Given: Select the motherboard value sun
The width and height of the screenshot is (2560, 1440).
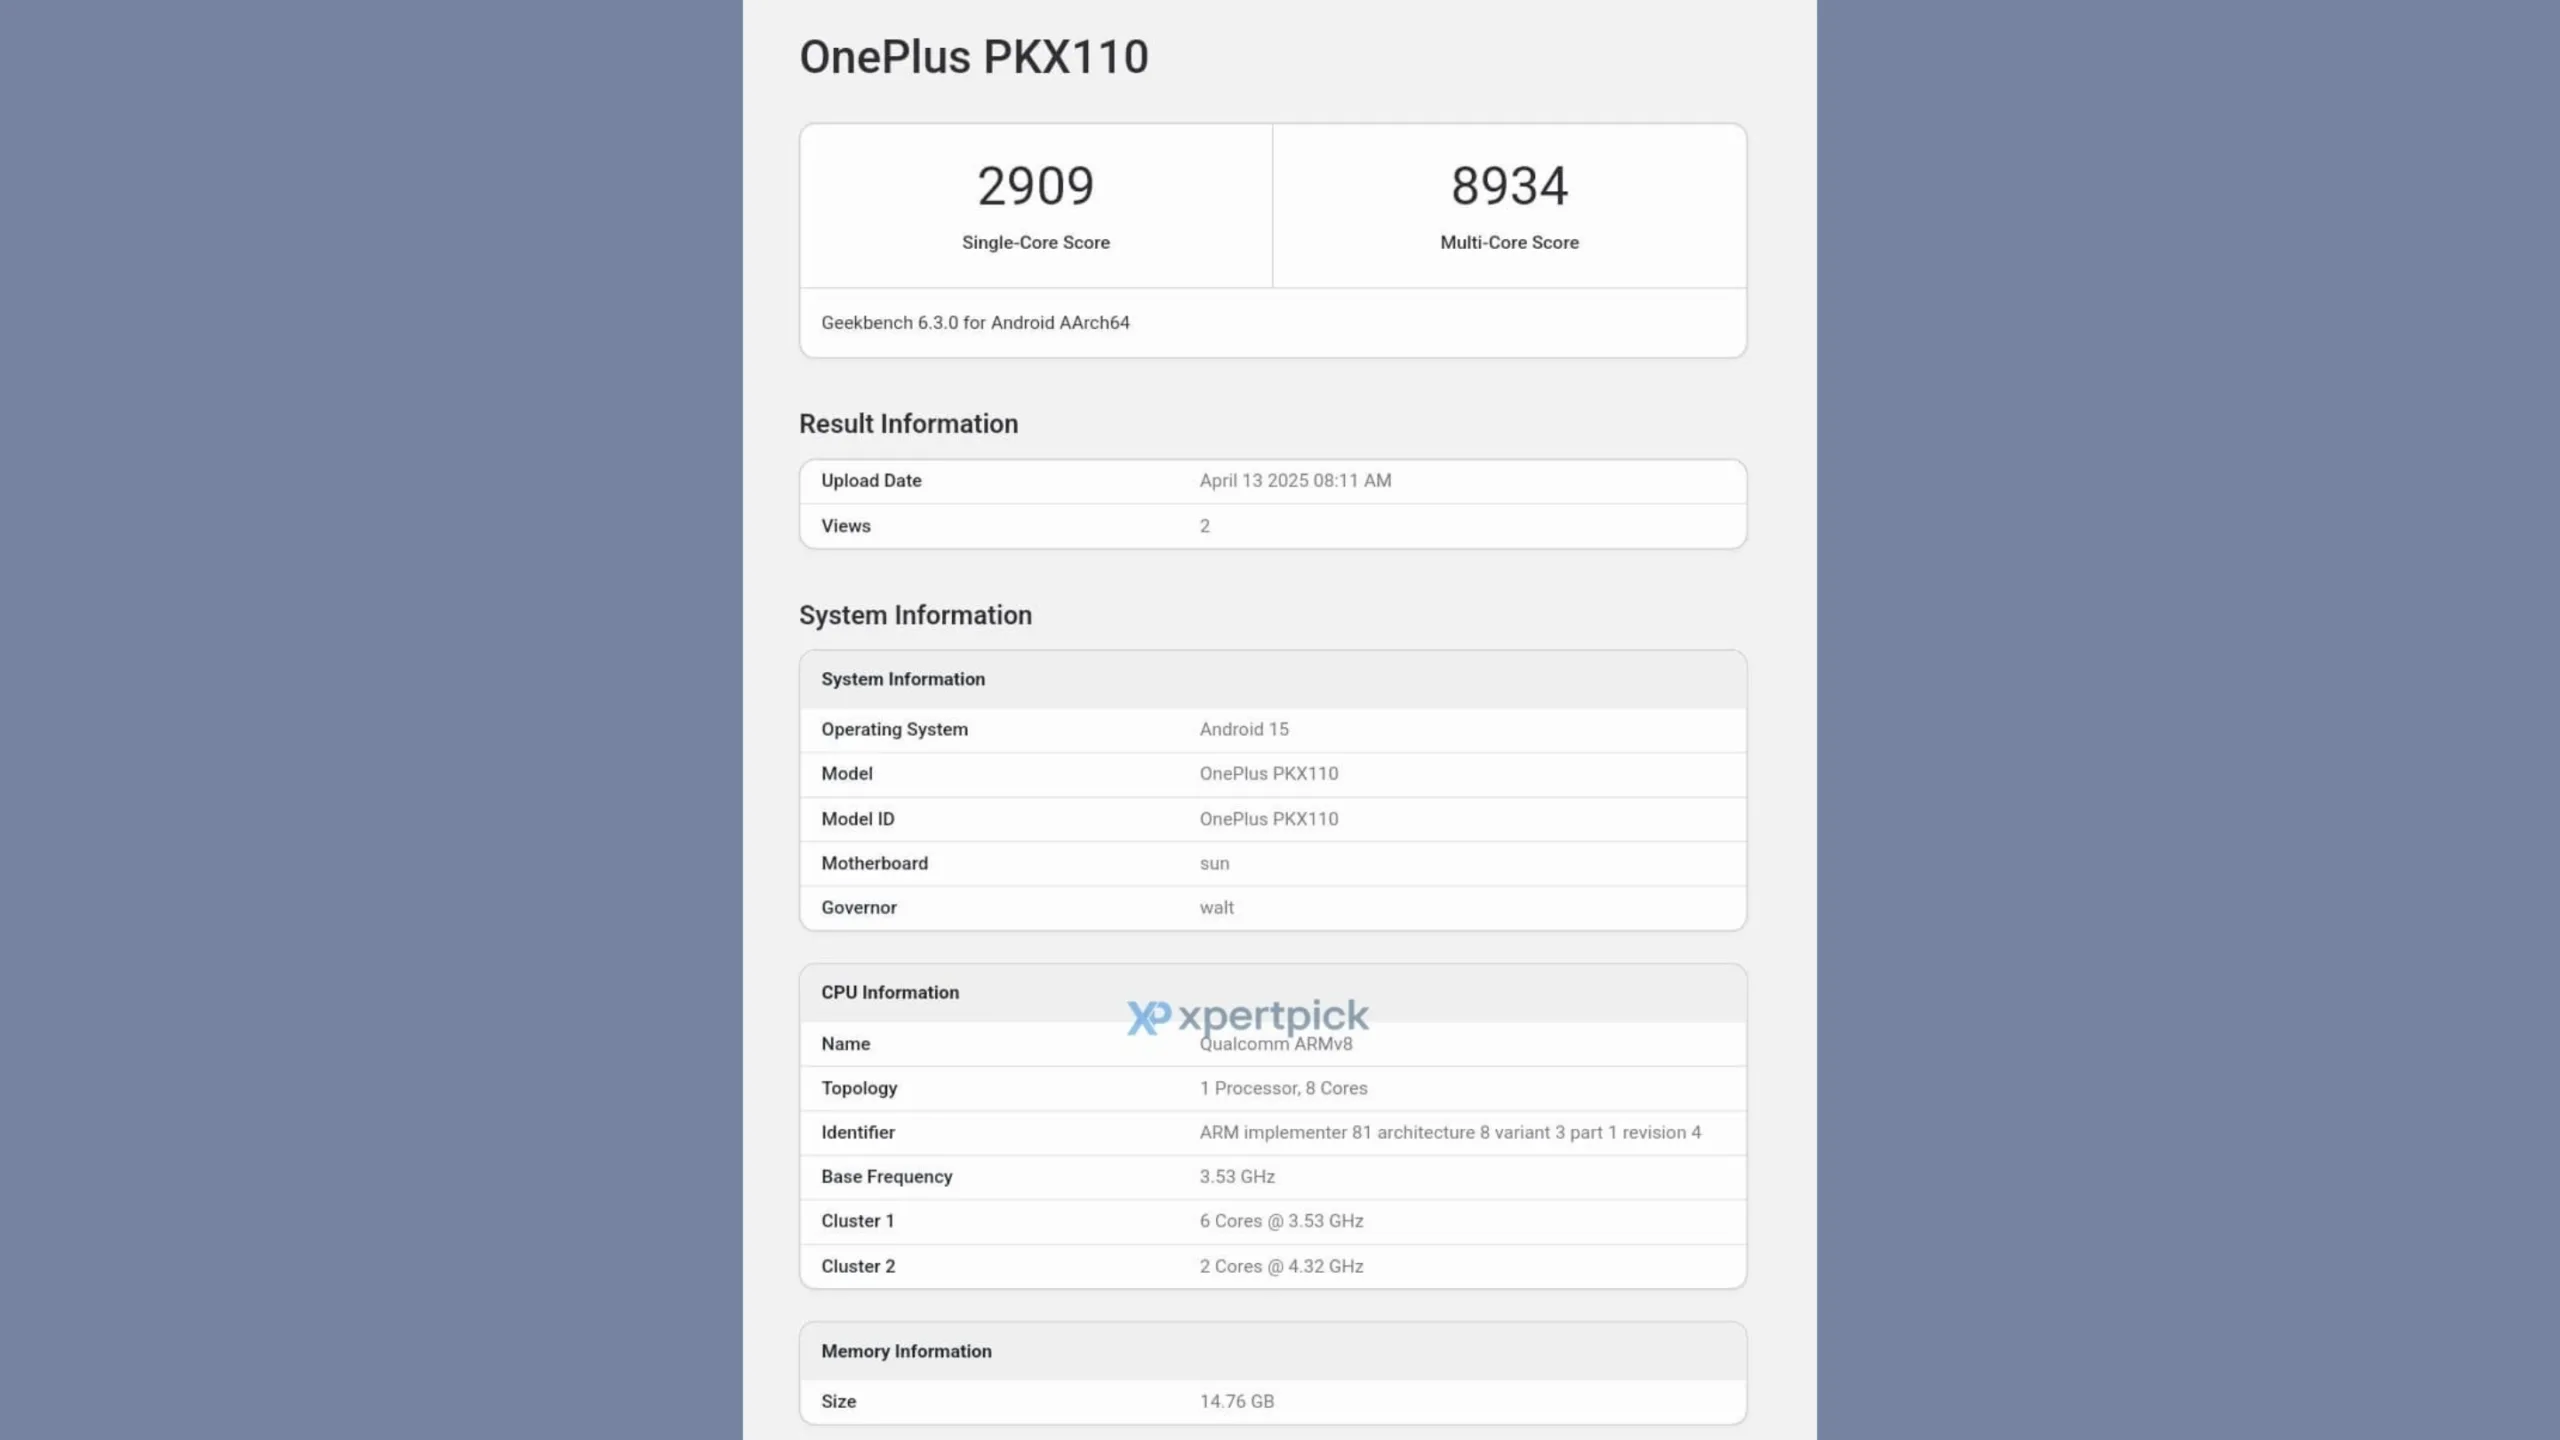Looking at the screenshot, I should click(1214, 863).
